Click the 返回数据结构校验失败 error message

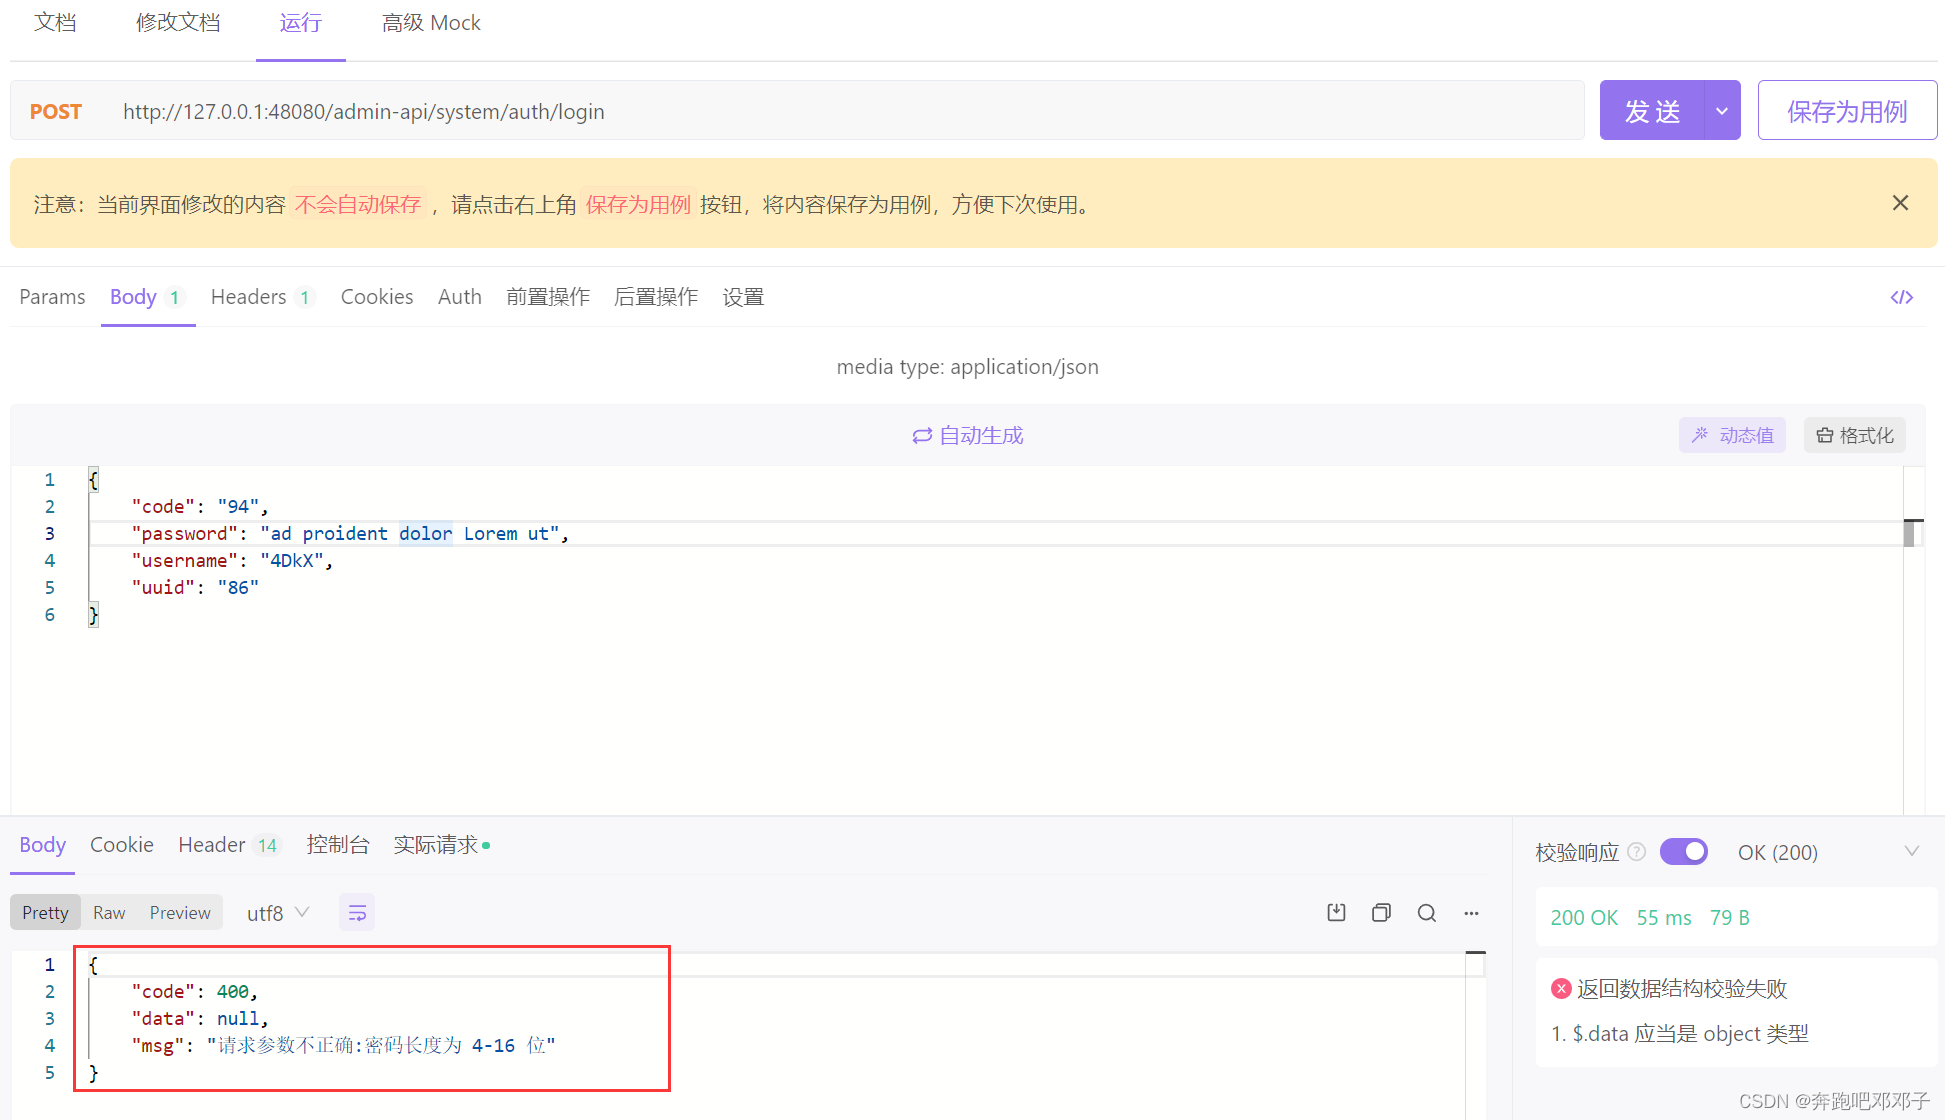tap(1682, 989)
